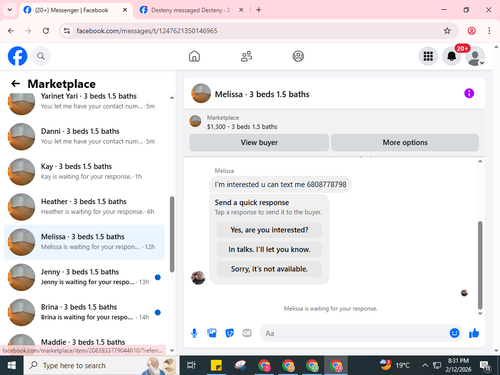This screenshot has width=500, height=375.
Task: Send a thumbs up like
Action: (x=474, y=333)
